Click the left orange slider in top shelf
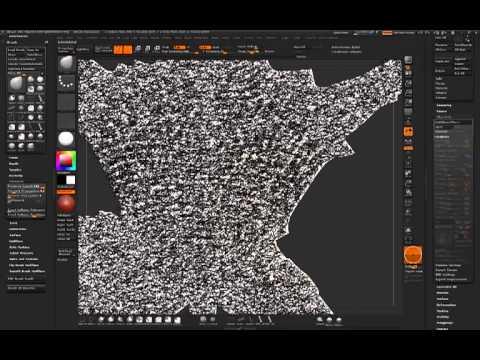This screenshot has width=480, height=360. pos(180,47)
